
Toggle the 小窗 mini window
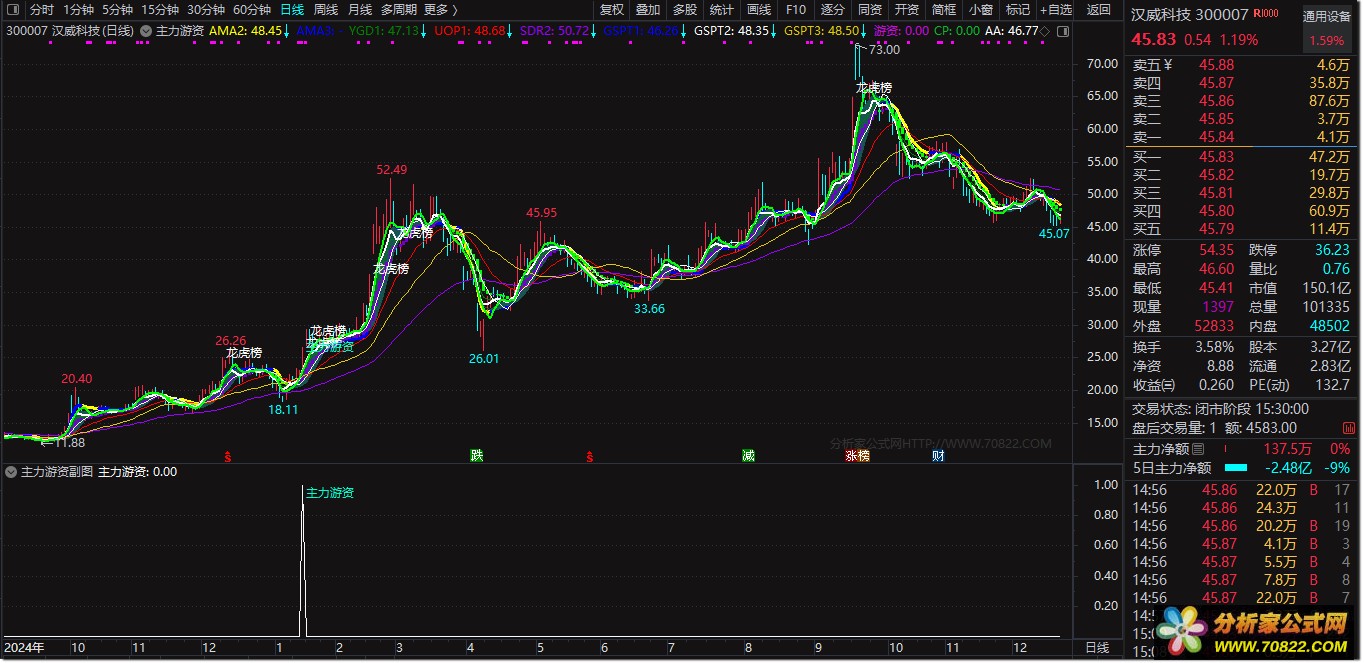pos(981,10)
